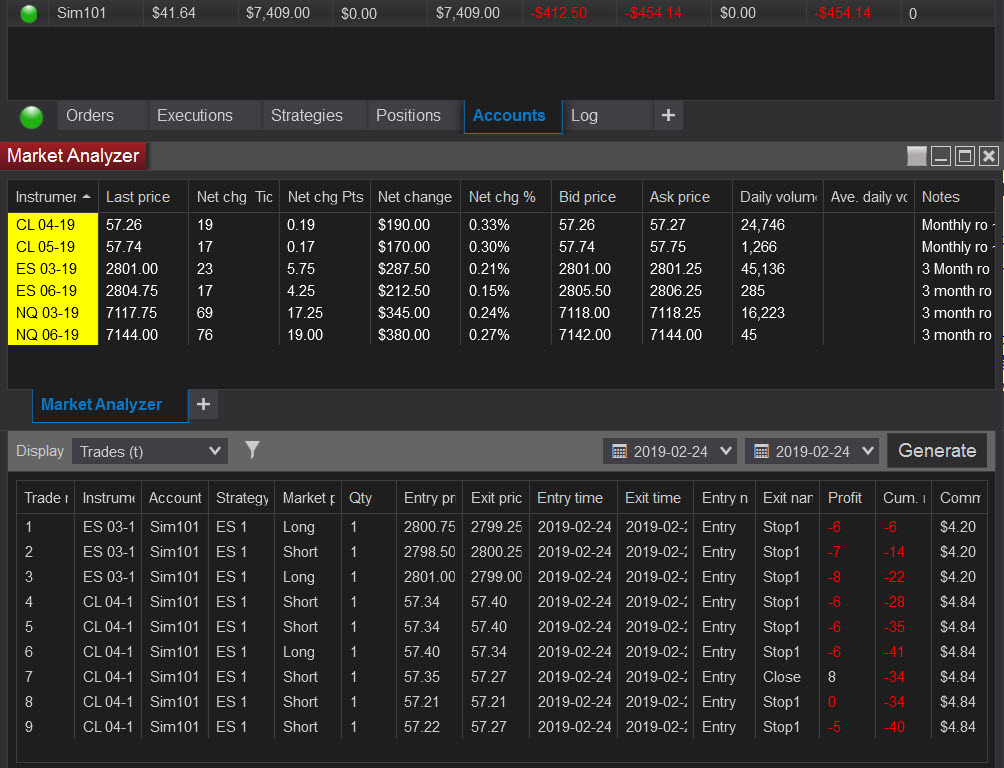This screenshot has height=768, width=1004.
Task: Select the ES 06-19 instrument cell
Action: click(53, 291)
